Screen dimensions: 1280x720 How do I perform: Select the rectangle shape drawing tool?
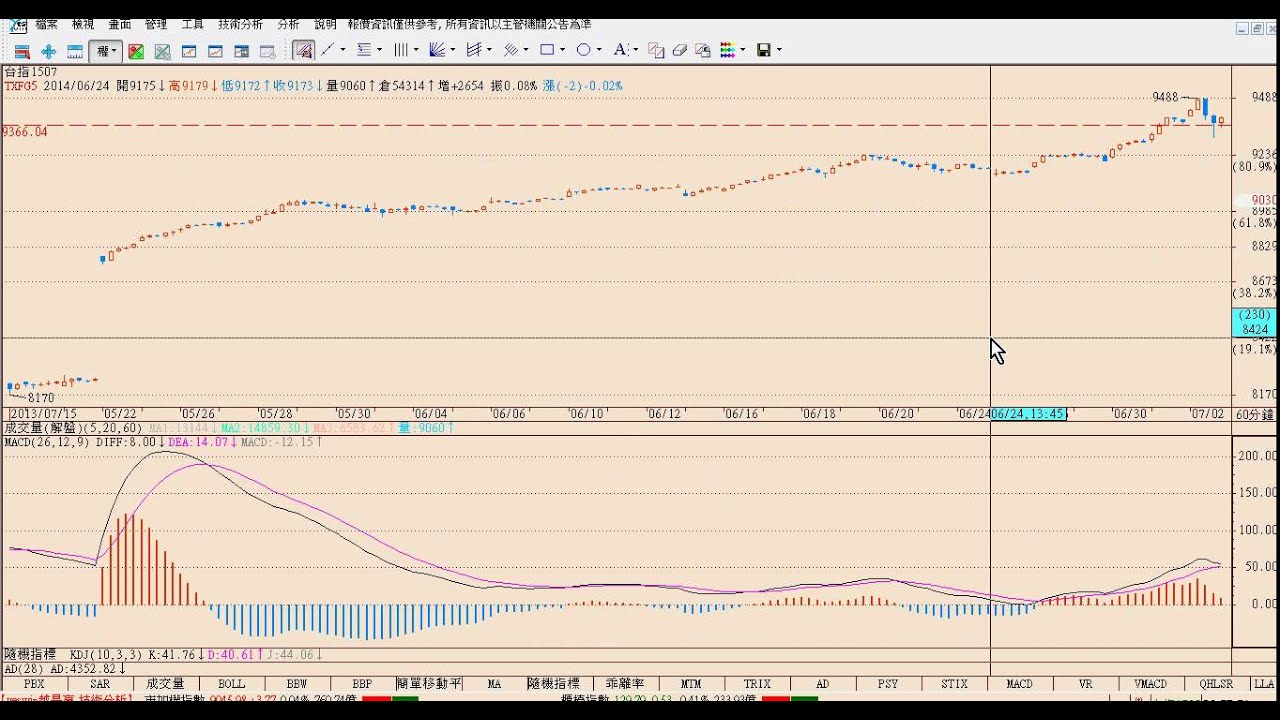click(x=547, y=50)
